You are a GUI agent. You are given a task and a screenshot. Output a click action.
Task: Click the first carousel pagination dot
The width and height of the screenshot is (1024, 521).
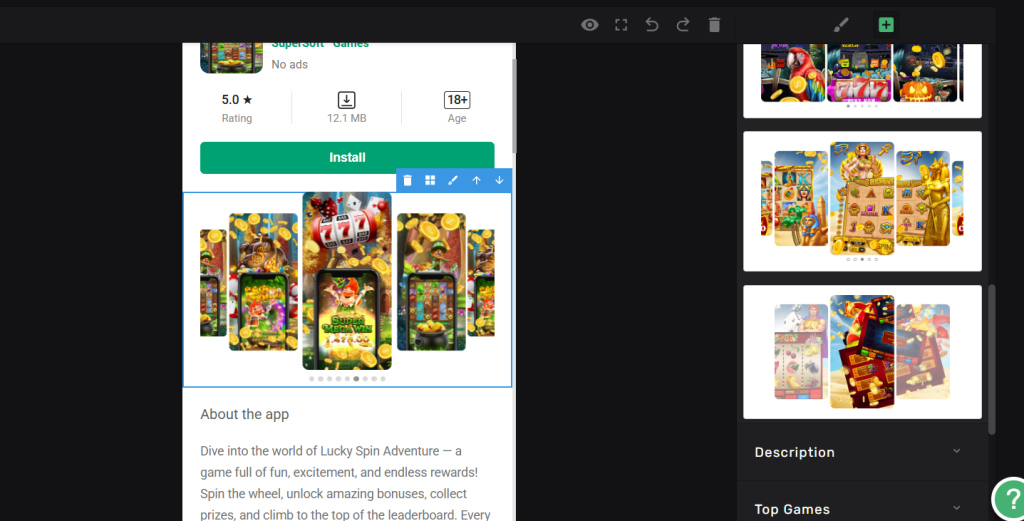tap(312, 379)
